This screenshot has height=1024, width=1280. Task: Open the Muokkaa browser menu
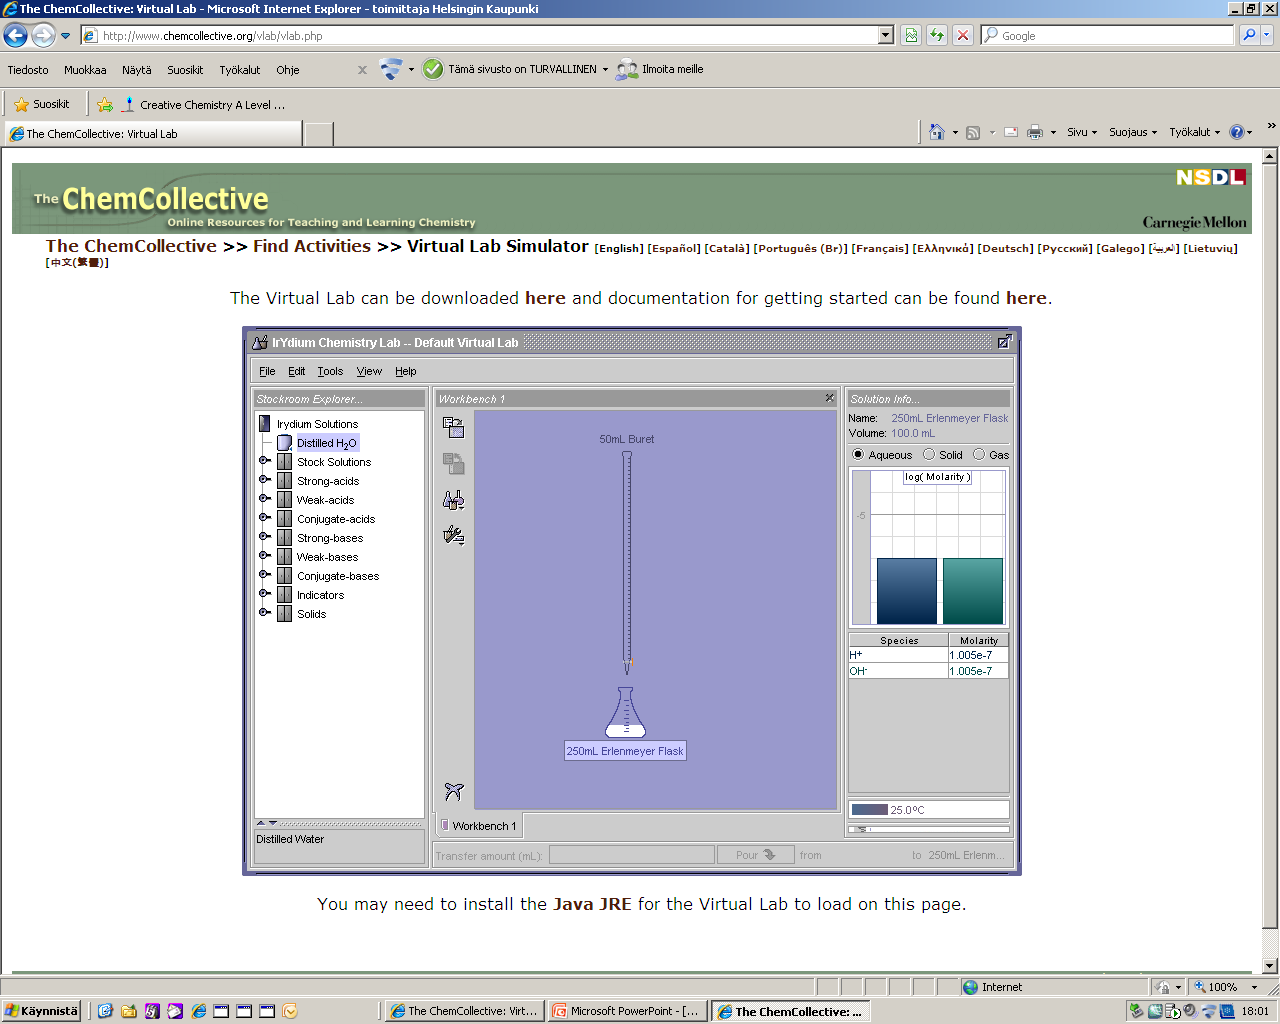pos(85,70)
